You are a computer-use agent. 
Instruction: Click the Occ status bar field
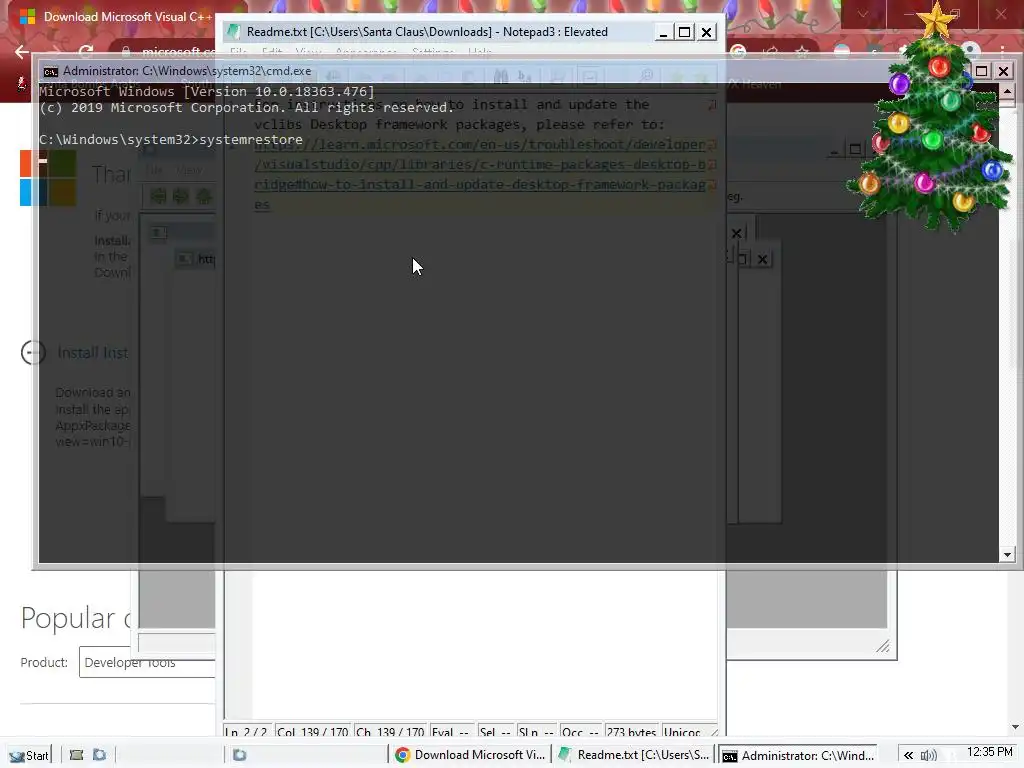[x=580, y=732]
